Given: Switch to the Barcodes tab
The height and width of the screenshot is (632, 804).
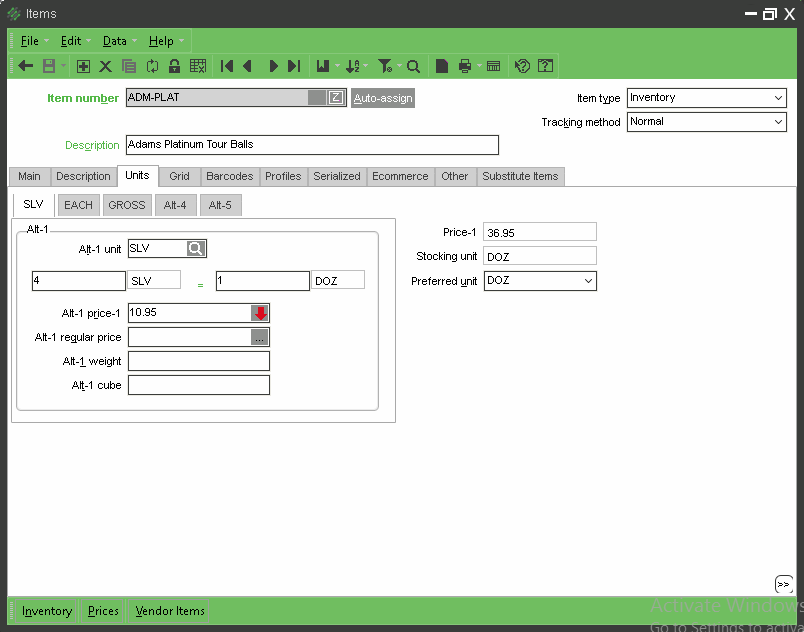Looking at the screenshot, I should coord(230,176).
